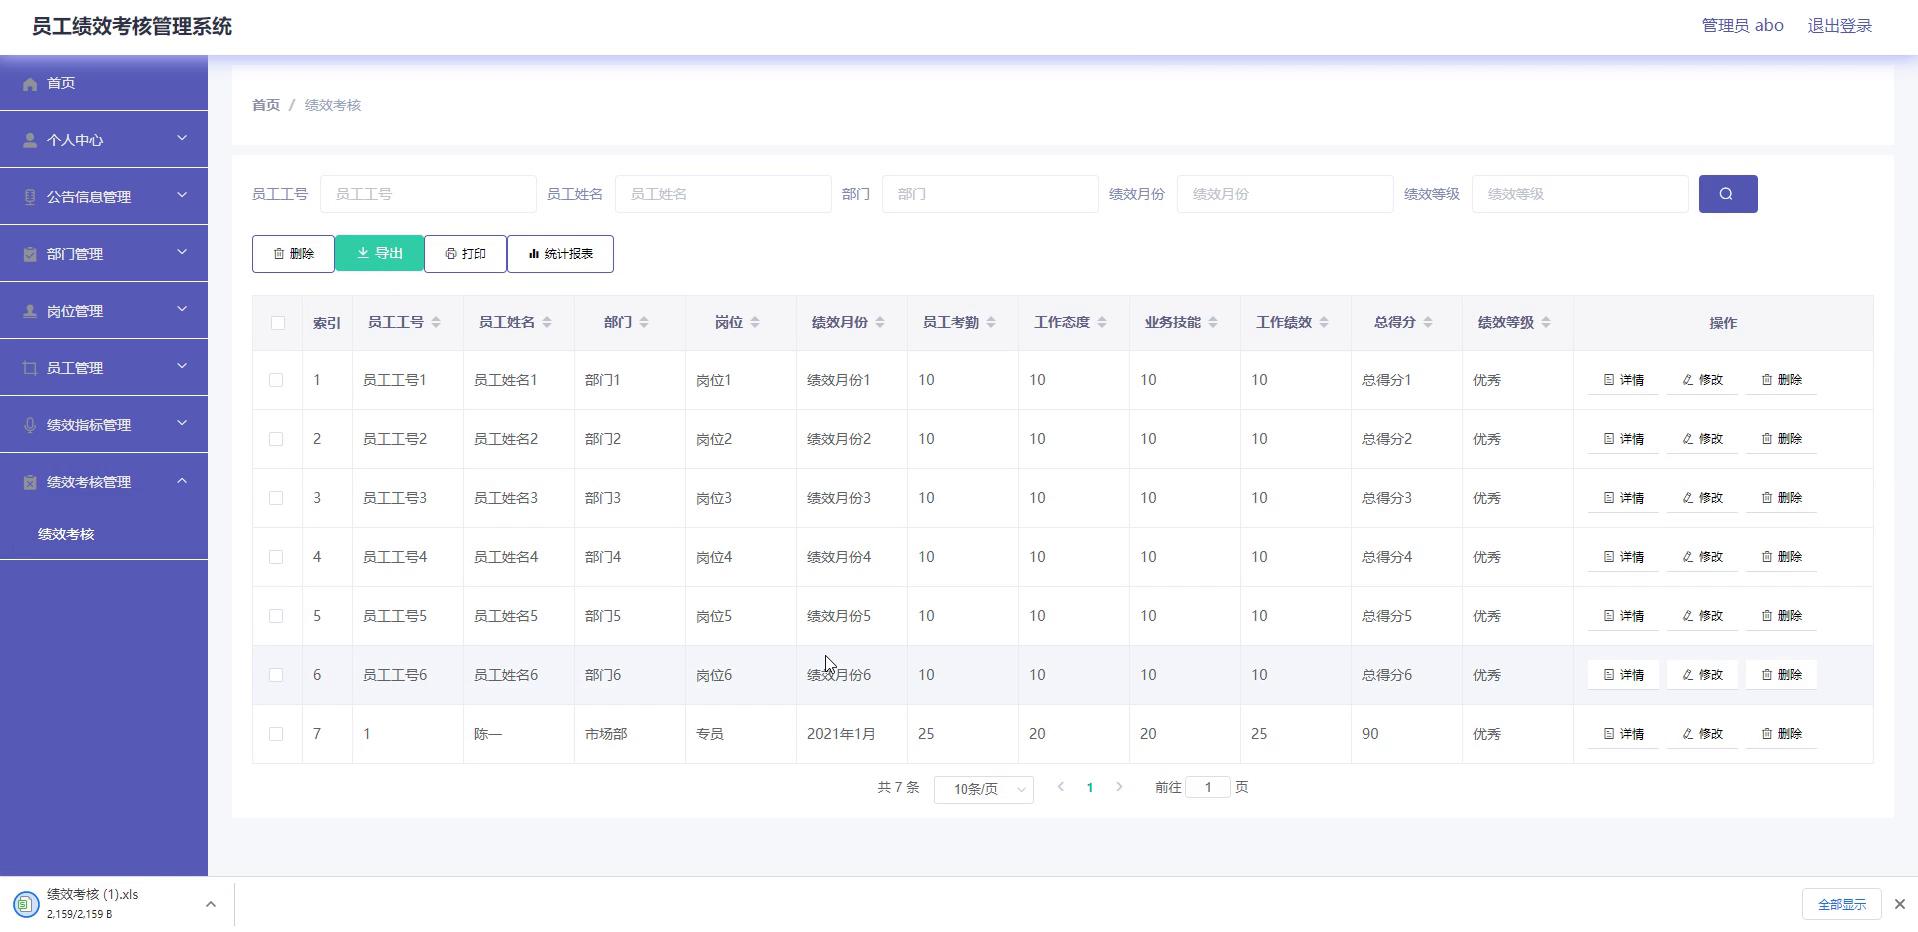Check the checkbox for row 1
The width and height of the screenshot is (1918, 932).
[x=276, y=380]
